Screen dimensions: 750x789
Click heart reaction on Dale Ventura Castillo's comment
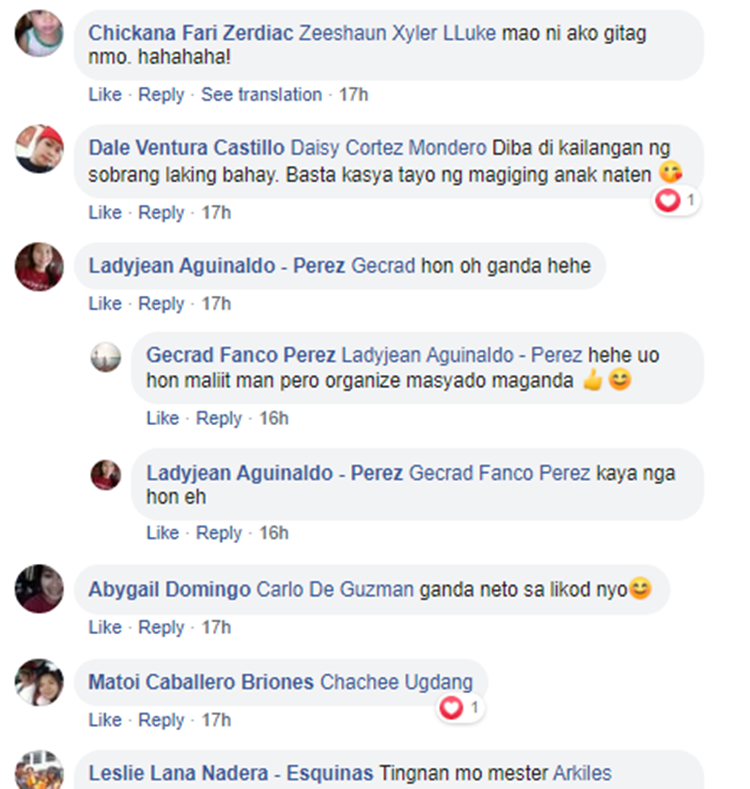click(676, 201)
